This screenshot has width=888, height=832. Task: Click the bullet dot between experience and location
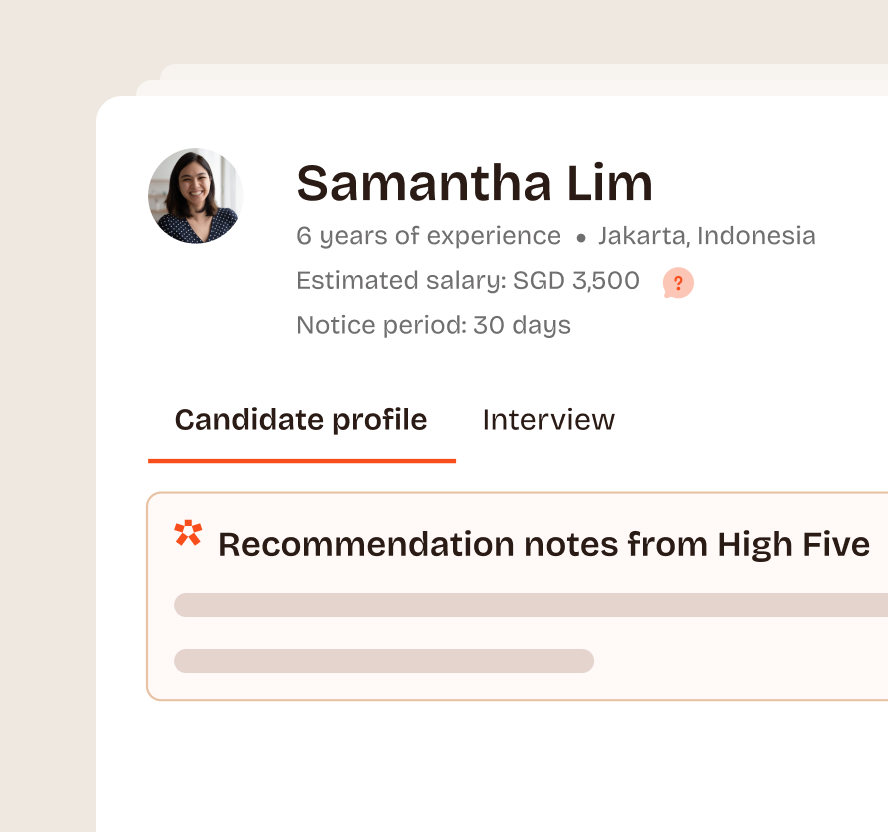[580, 238]
